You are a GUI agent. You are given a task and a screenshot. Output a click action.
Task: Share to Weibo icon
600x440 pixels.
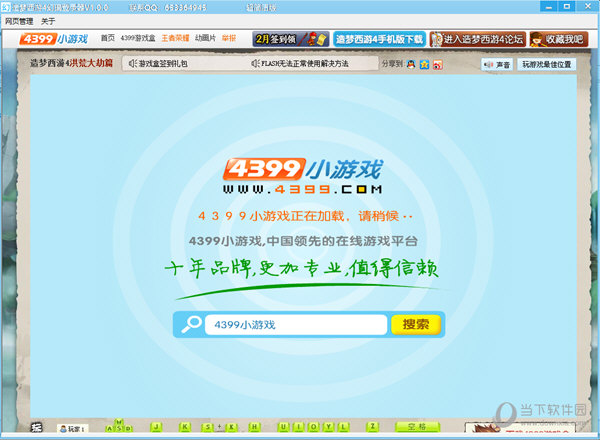click(x=438, y=64)
